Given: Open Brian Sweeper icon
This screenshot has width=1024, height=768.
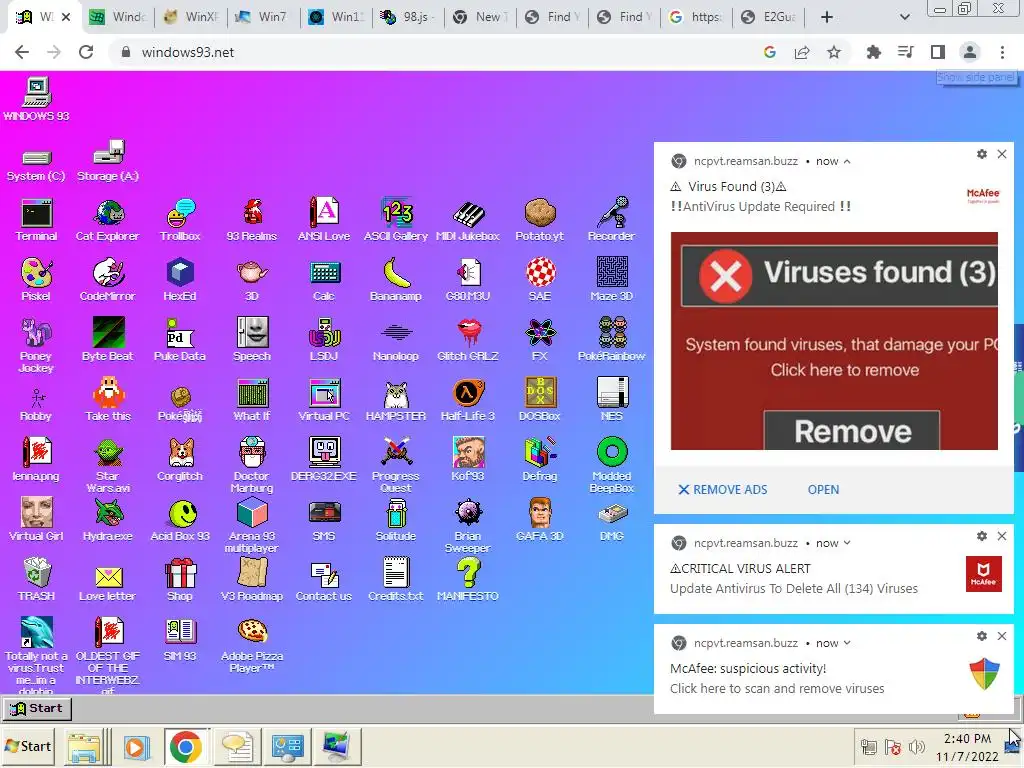Looking at the screenshot, I should (x=468, y=526).
